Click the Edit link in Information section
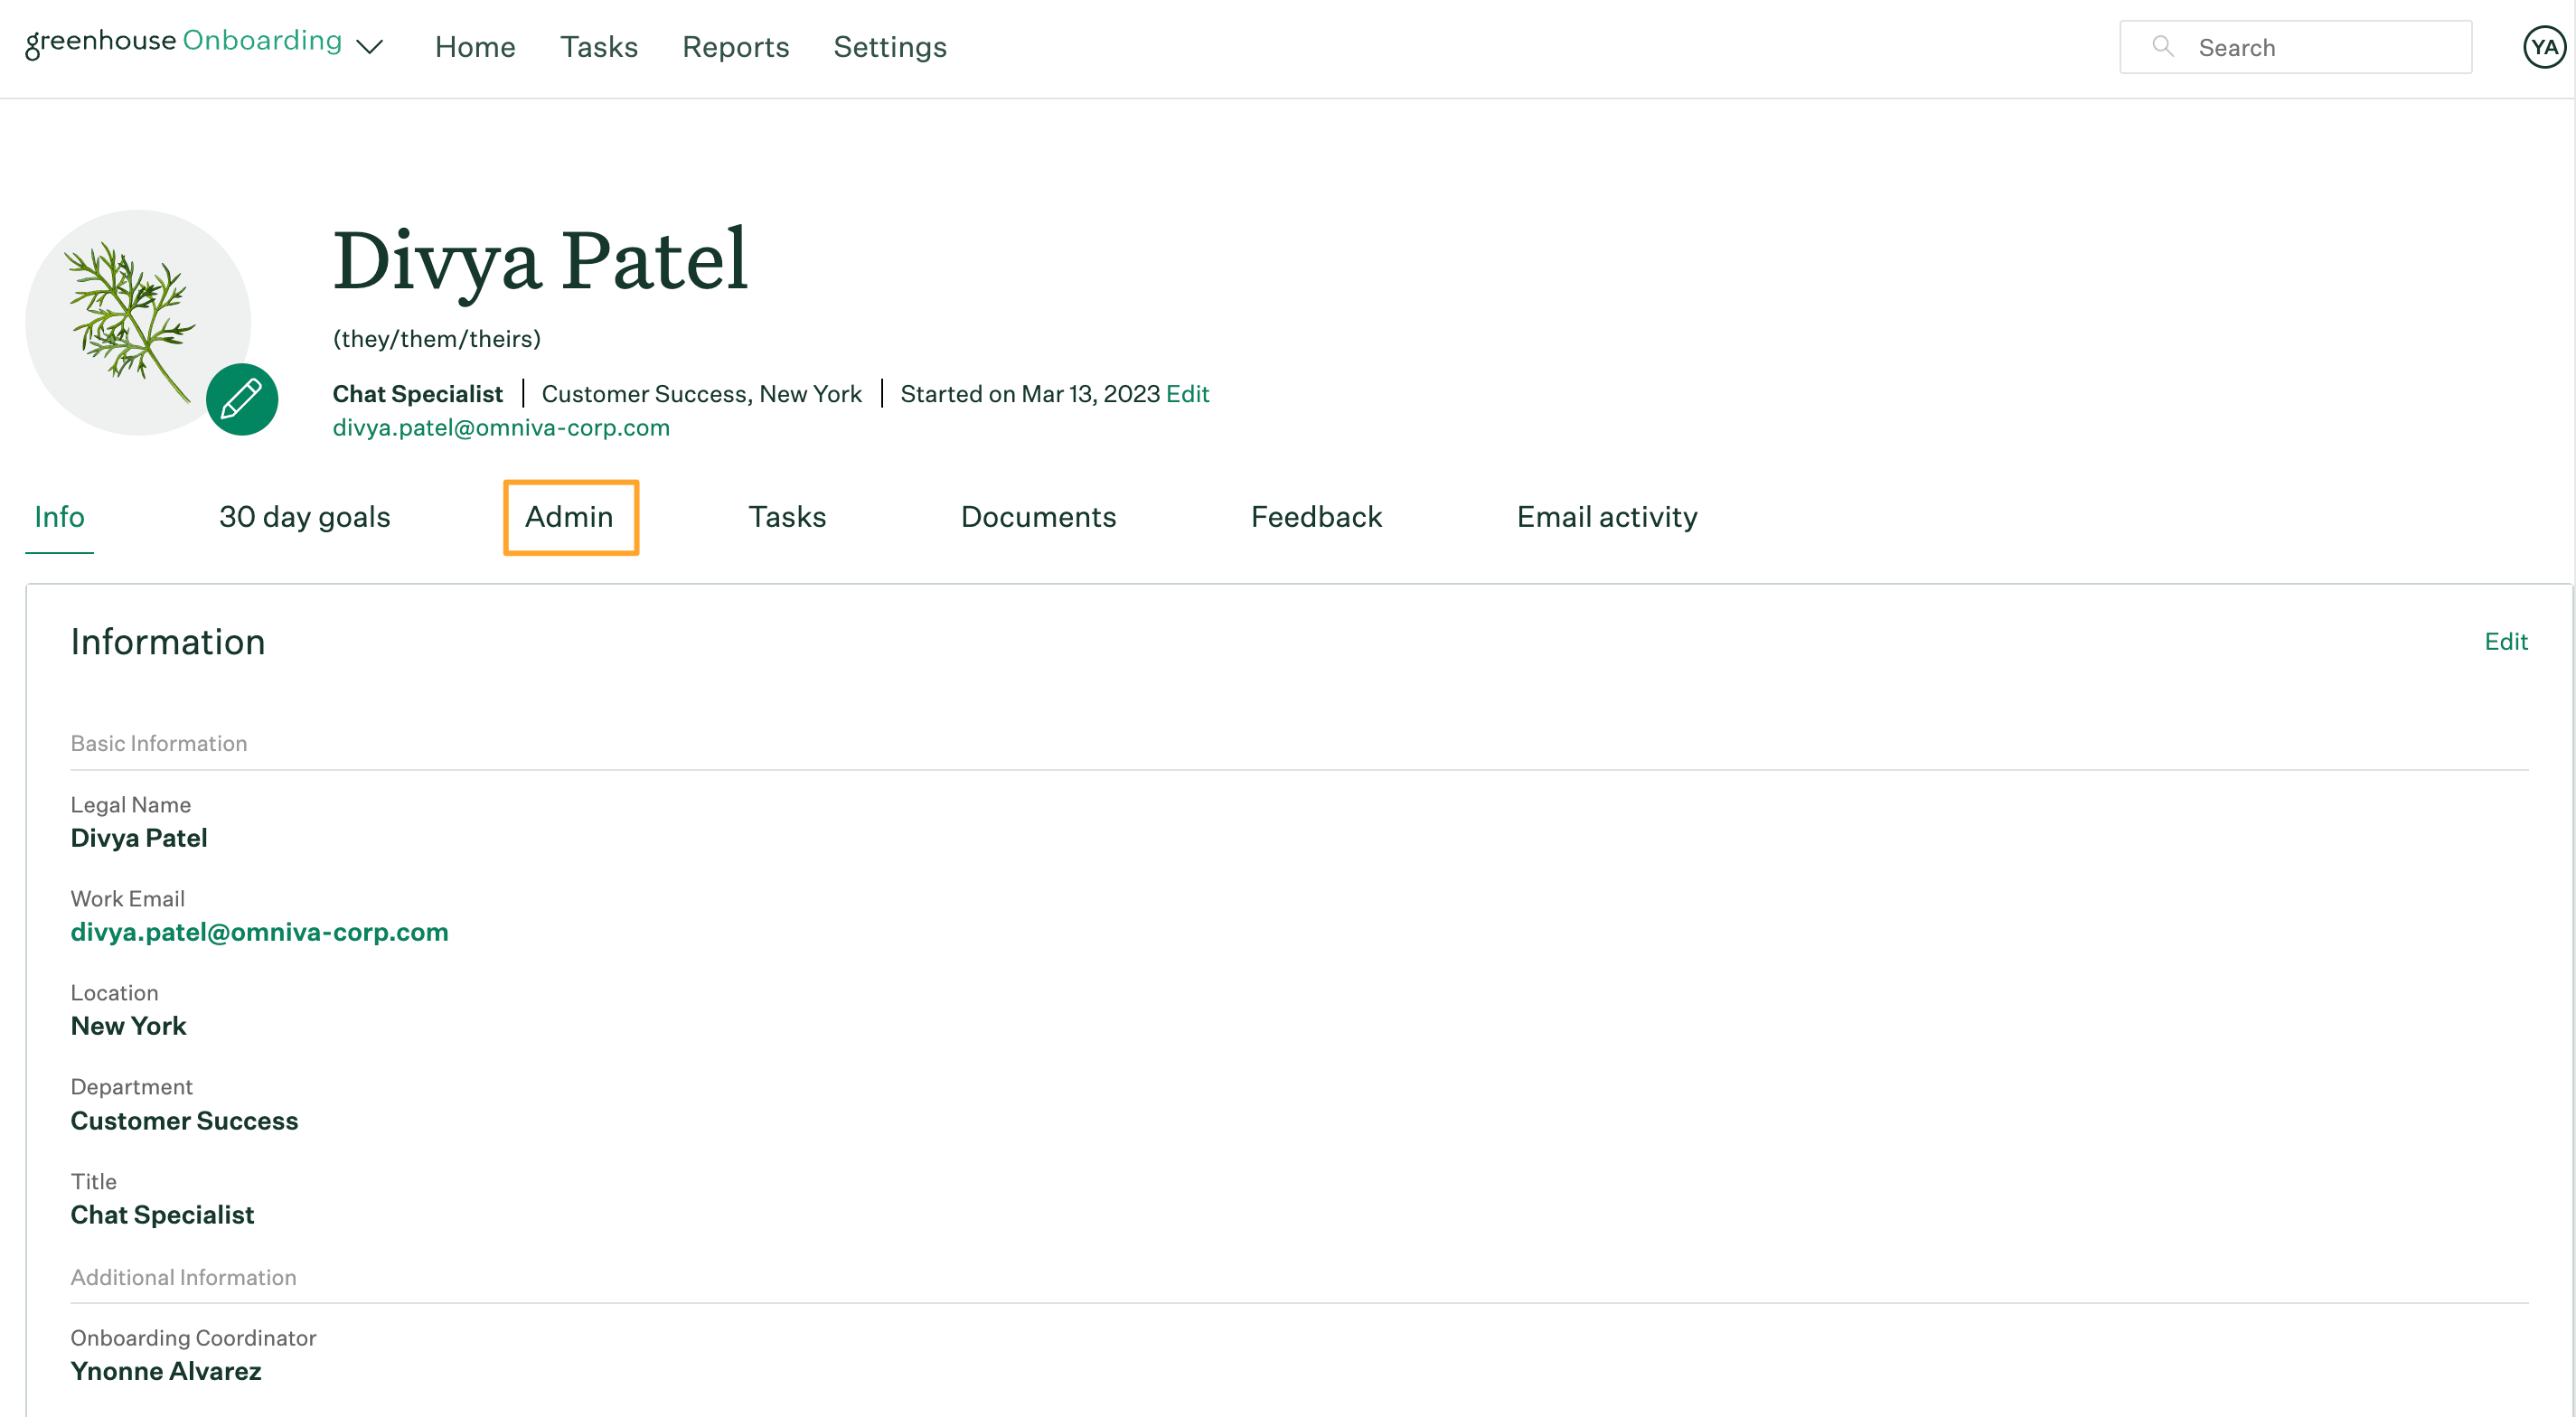 coord(2506,641)
